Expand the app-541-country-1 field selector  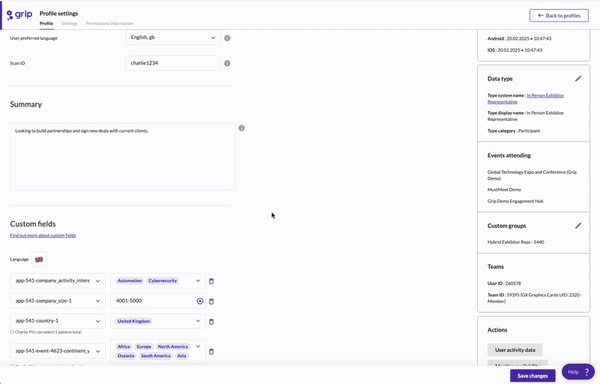pyautogui.click(x=58, y=321)
